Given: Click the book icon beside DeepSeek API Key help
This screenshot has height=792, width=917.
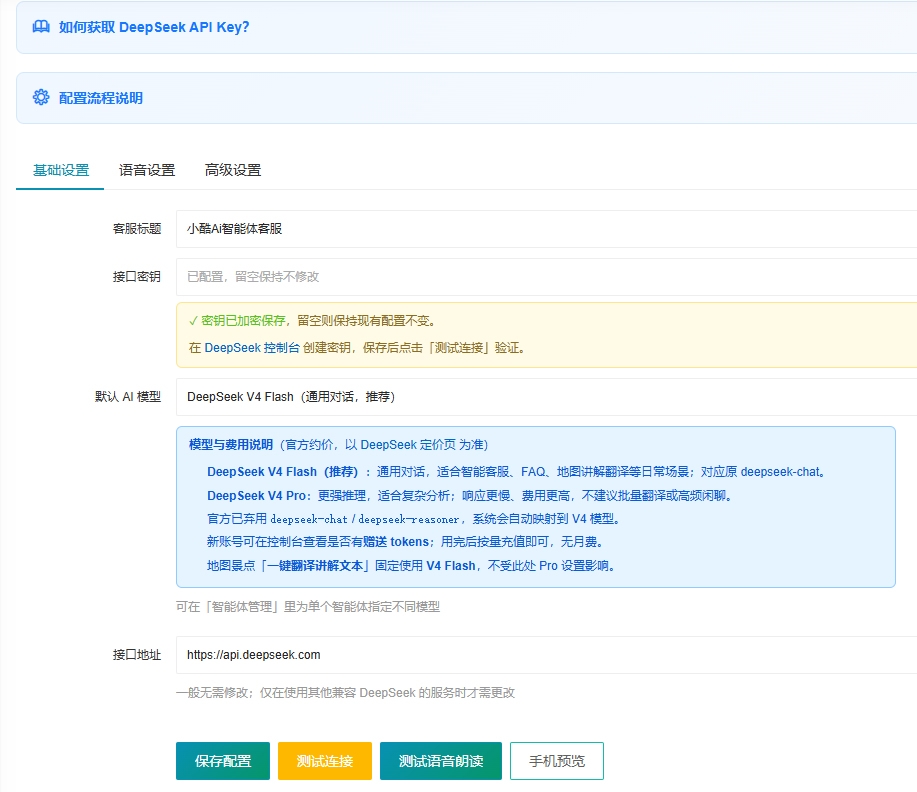Looking at the screenshot, I should 41,27.
